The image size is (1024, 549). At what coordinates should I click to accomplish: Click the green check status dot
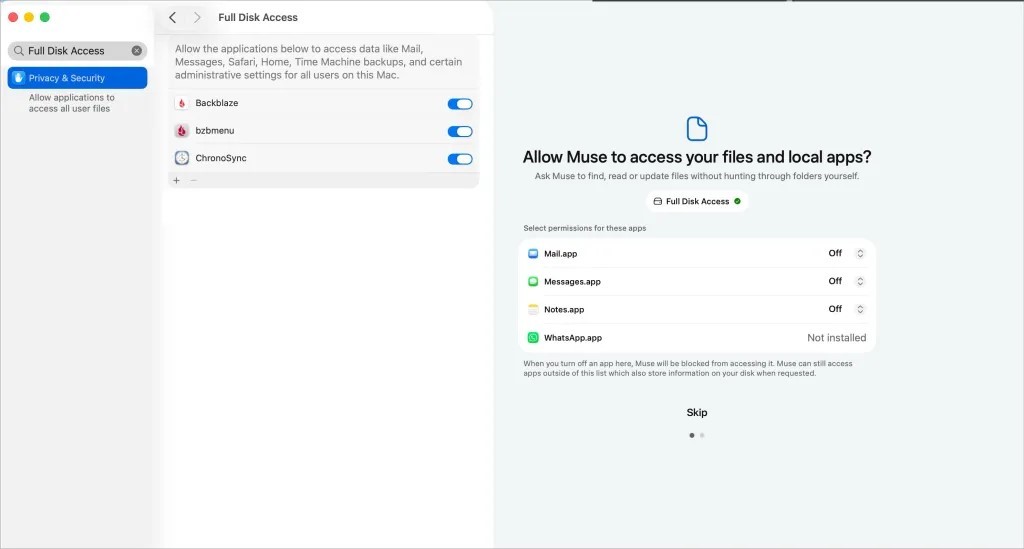tap(737, 202)
